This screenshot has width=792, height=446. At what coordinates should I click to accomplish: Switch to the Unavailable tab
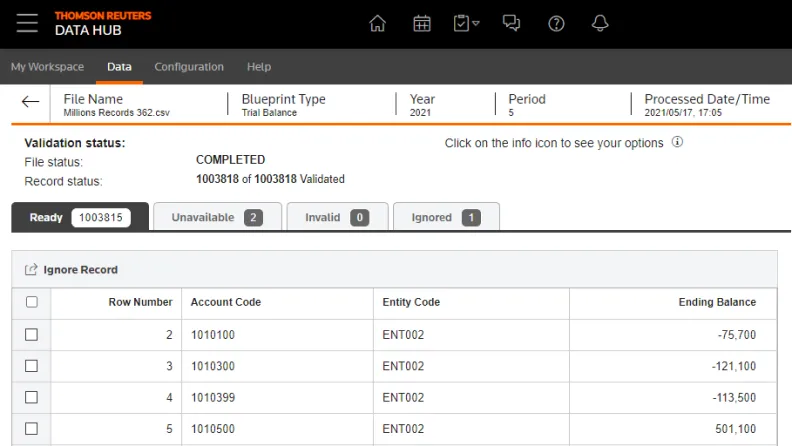pos(216,217)
